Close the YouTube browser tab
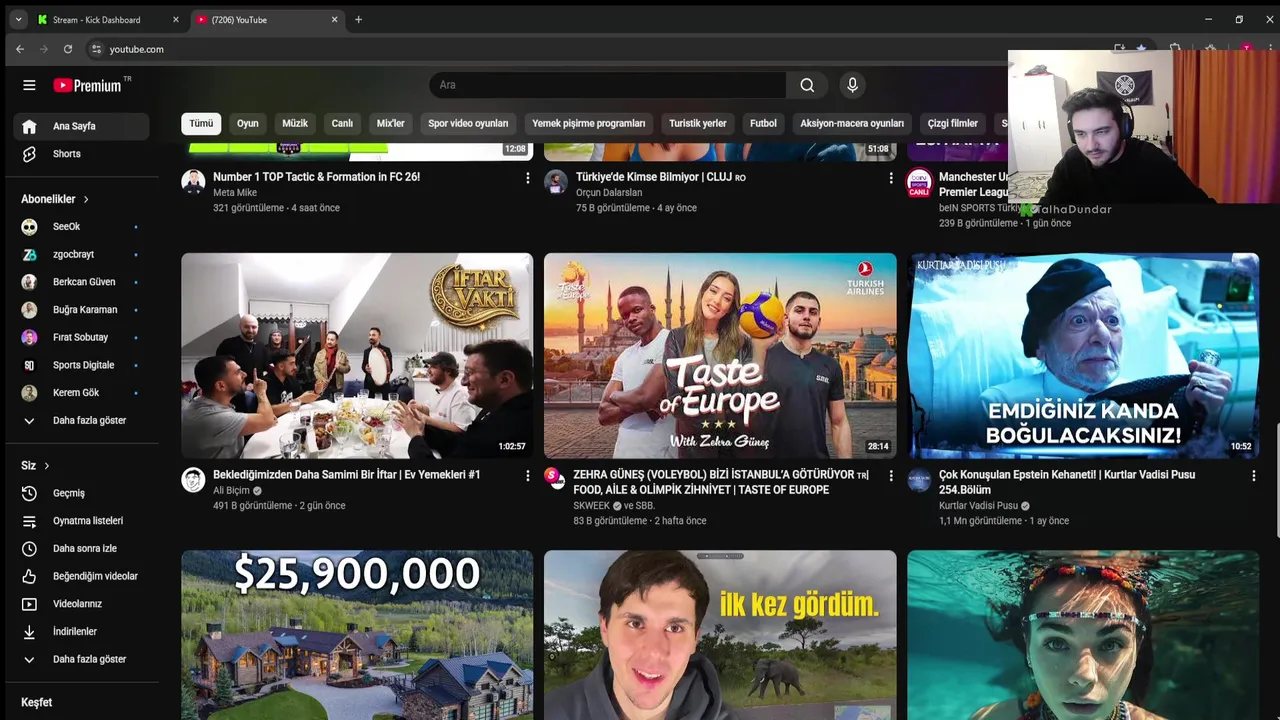The image size is (1280, 720). [334, 20]
